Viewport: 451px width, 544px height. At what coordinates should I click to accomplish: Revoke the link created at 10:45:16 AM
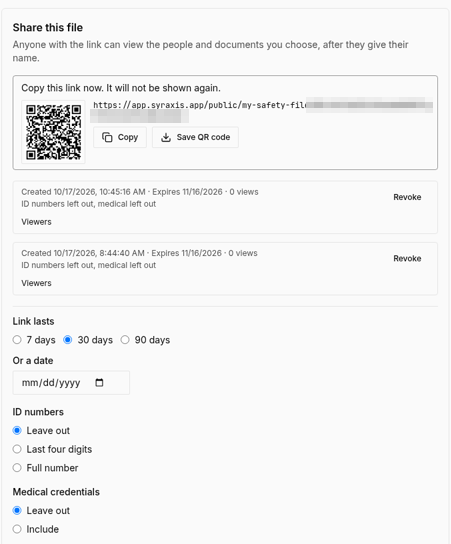click(407, 197)
